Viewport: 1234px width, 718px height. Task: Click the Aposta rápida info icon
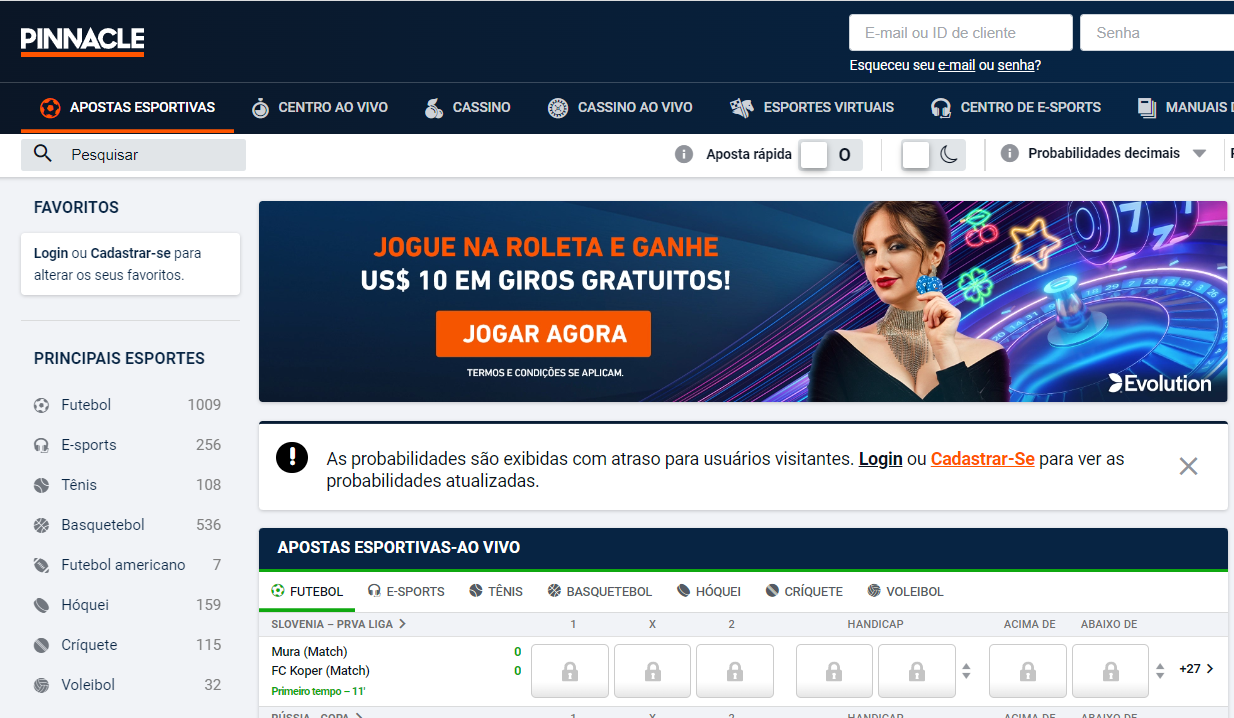[684, 154]
